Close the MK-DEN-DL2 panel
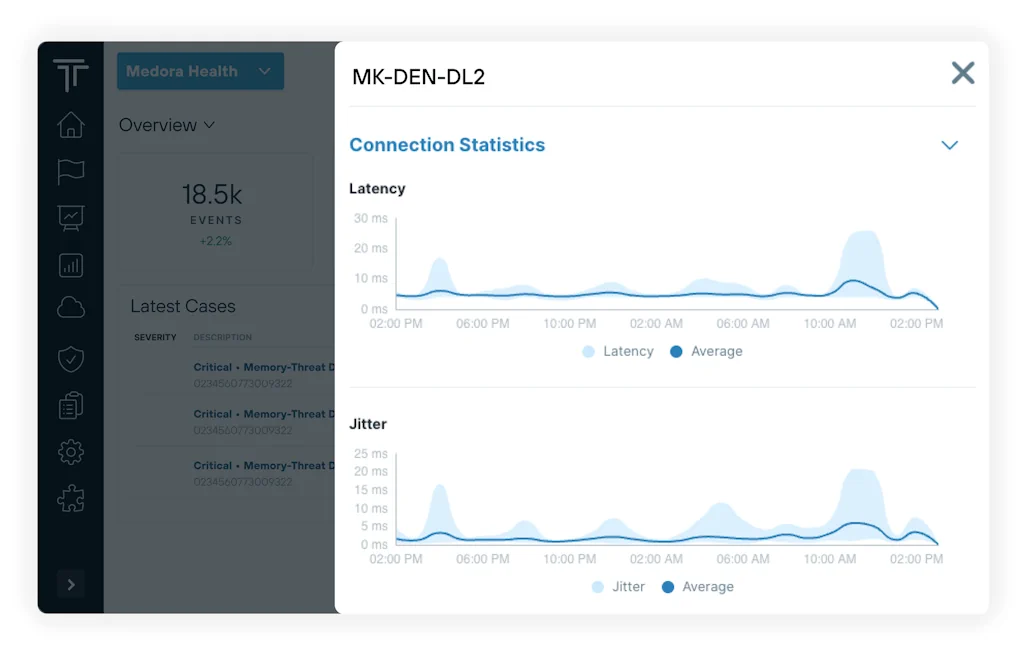 [x=962, y=73]
